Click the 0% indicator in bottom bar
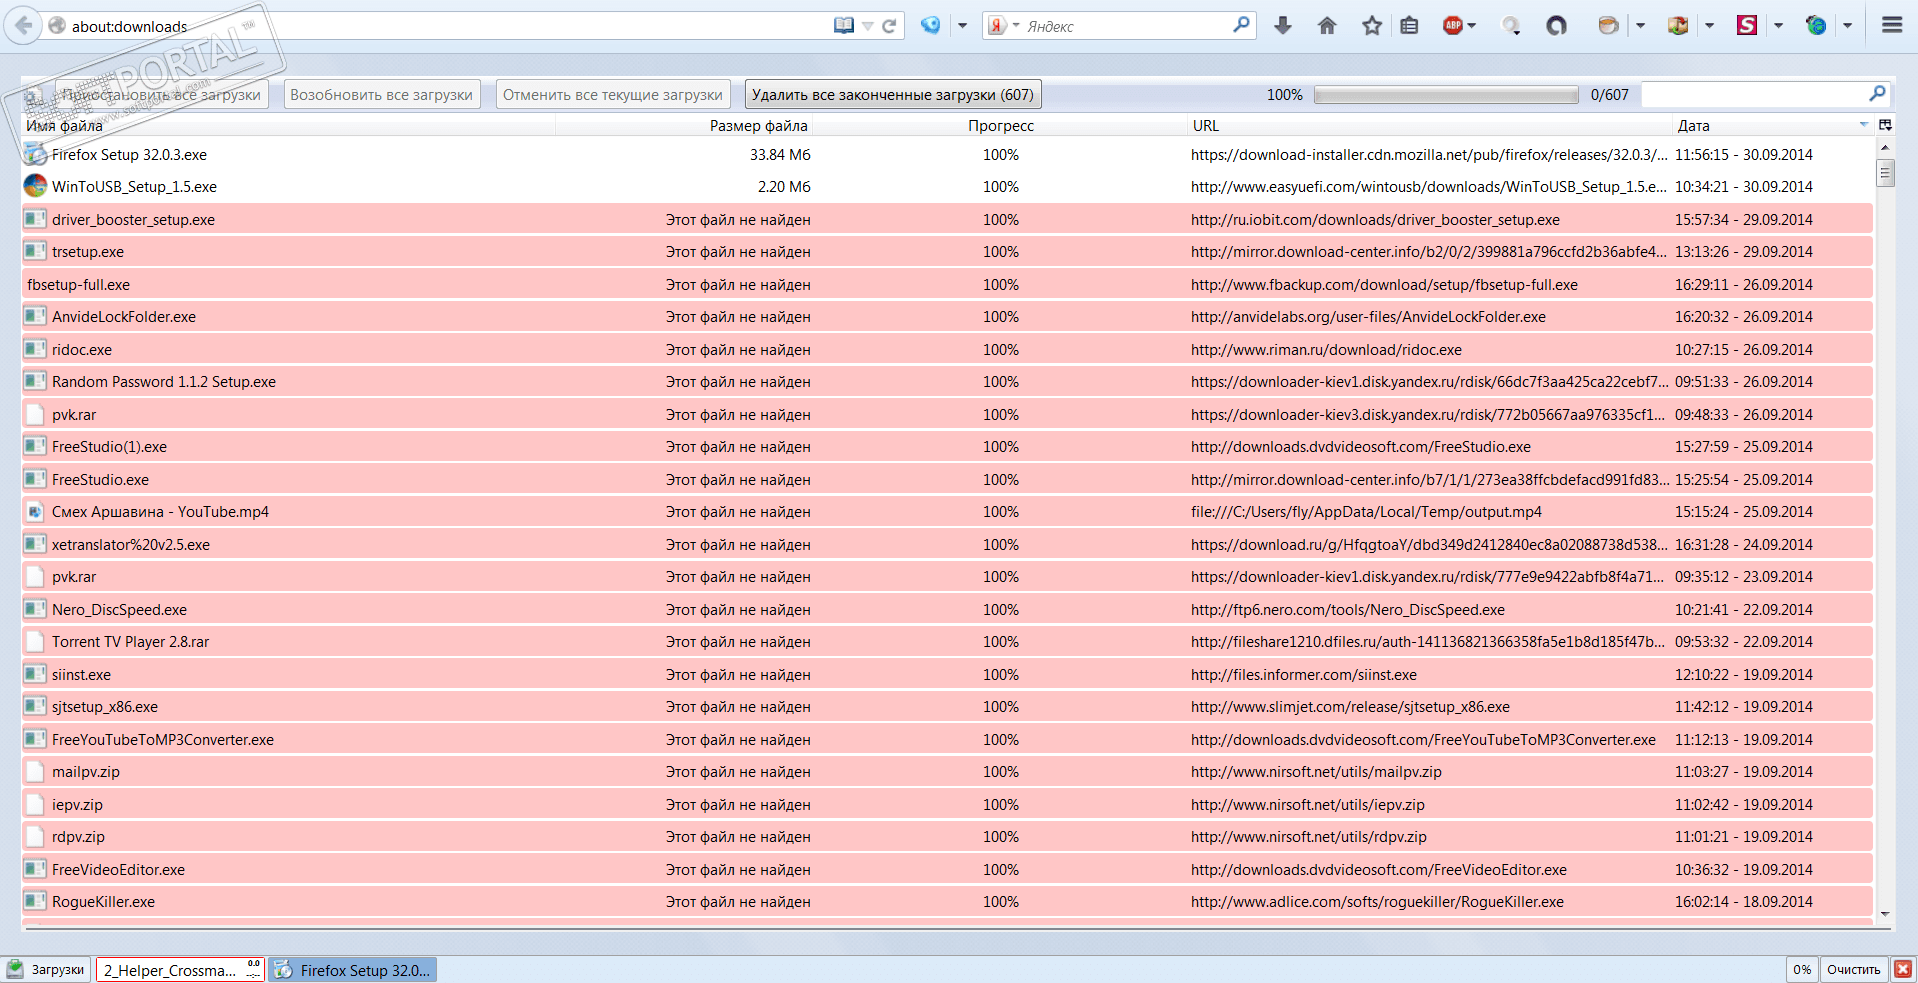Screen dimensions: 1918x983 click(x=1802, y=969)
